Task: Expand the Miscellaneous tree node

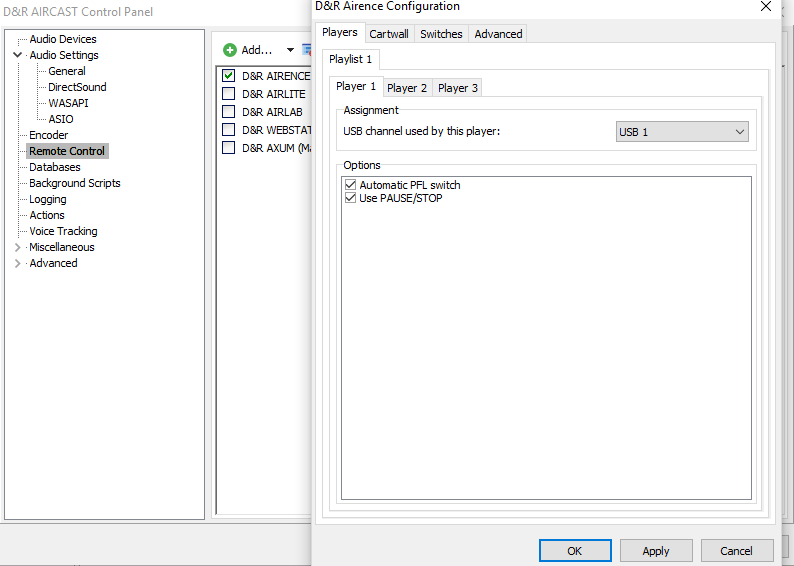Action: [17, 247]
